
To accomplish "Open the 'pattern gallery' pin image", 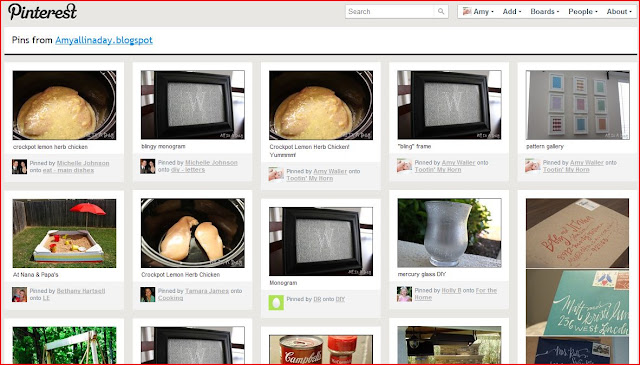I will click(577, 105).
